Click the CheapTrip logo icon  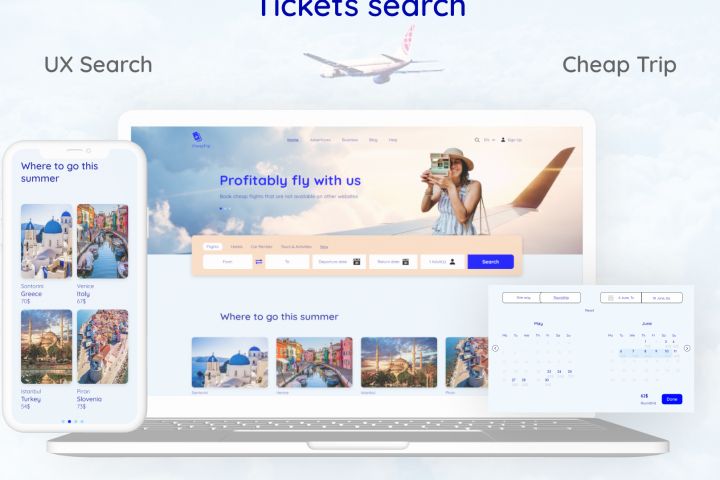(x=197, y=136)
